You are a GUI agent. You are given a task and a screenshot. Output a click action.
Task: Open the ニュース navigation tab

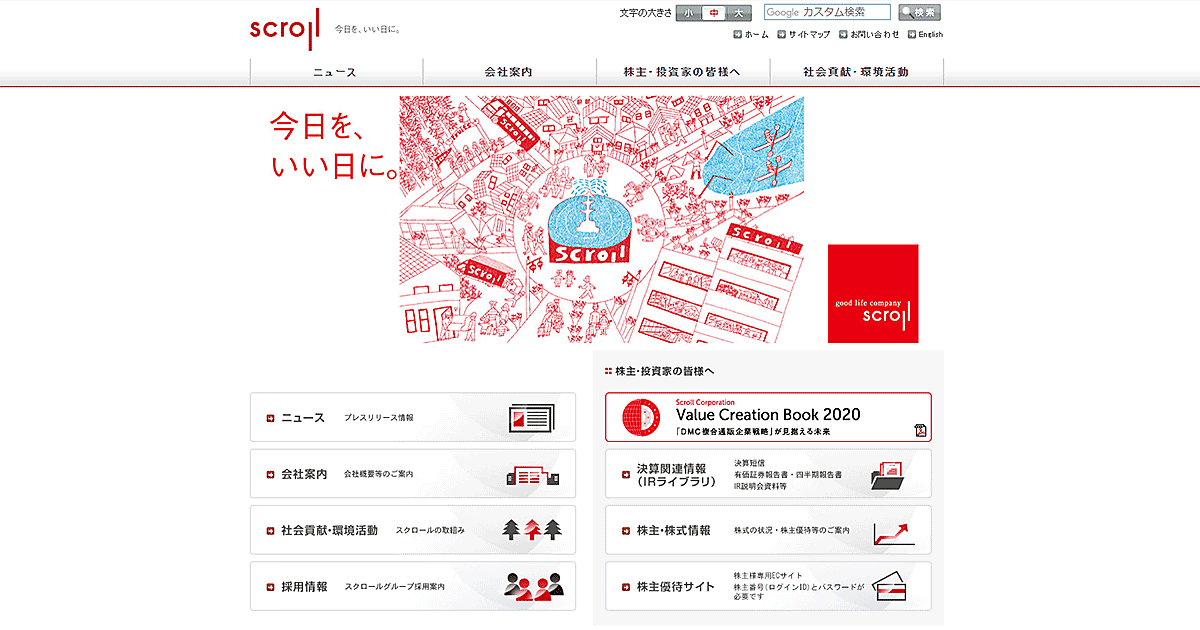point(336,72)
